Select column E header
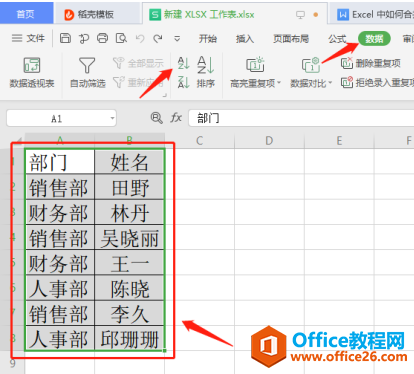 coord(339,141)
